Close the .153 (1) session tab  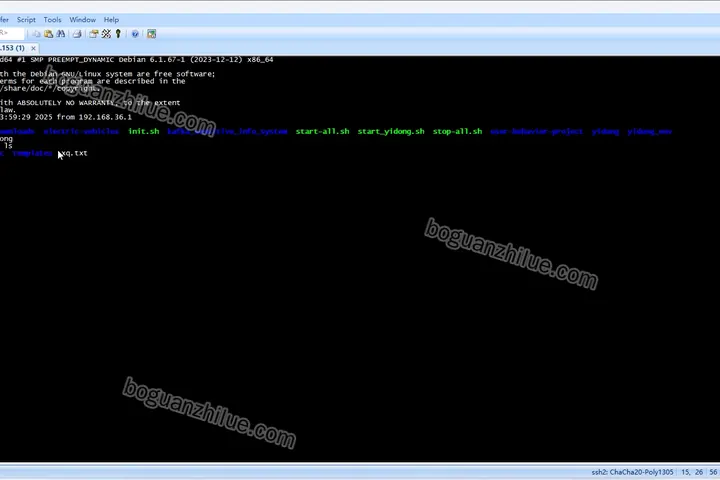pyautogui.click(x=34, y=48)
